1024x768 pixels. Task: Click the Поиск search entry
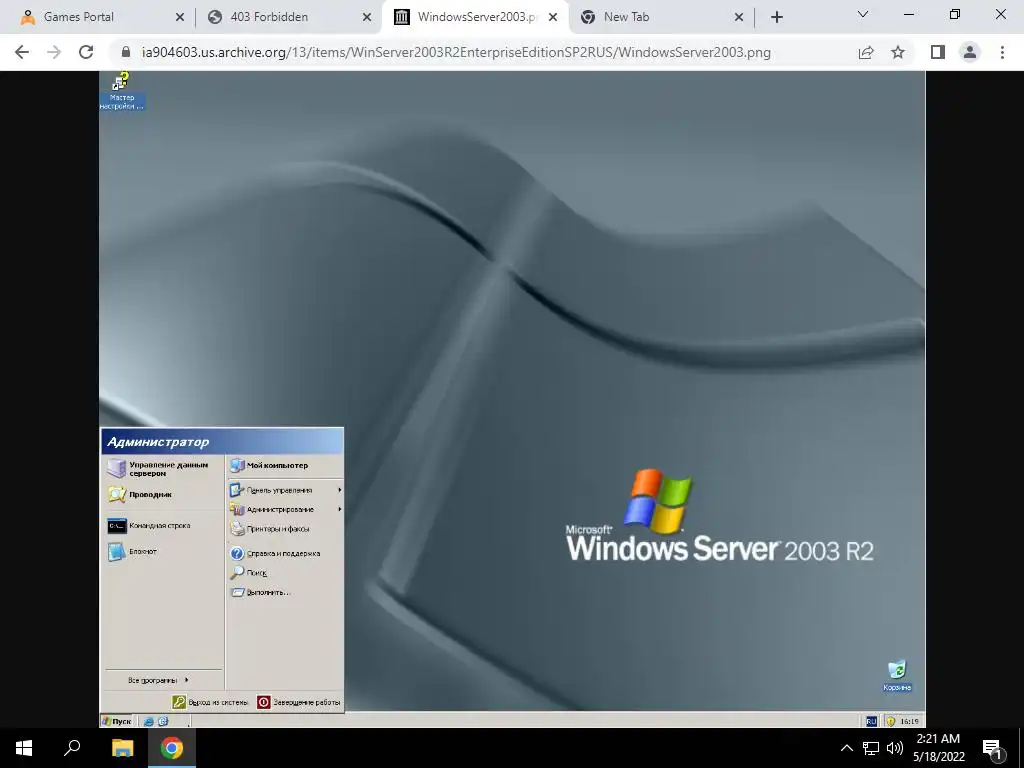pos(249,573)
